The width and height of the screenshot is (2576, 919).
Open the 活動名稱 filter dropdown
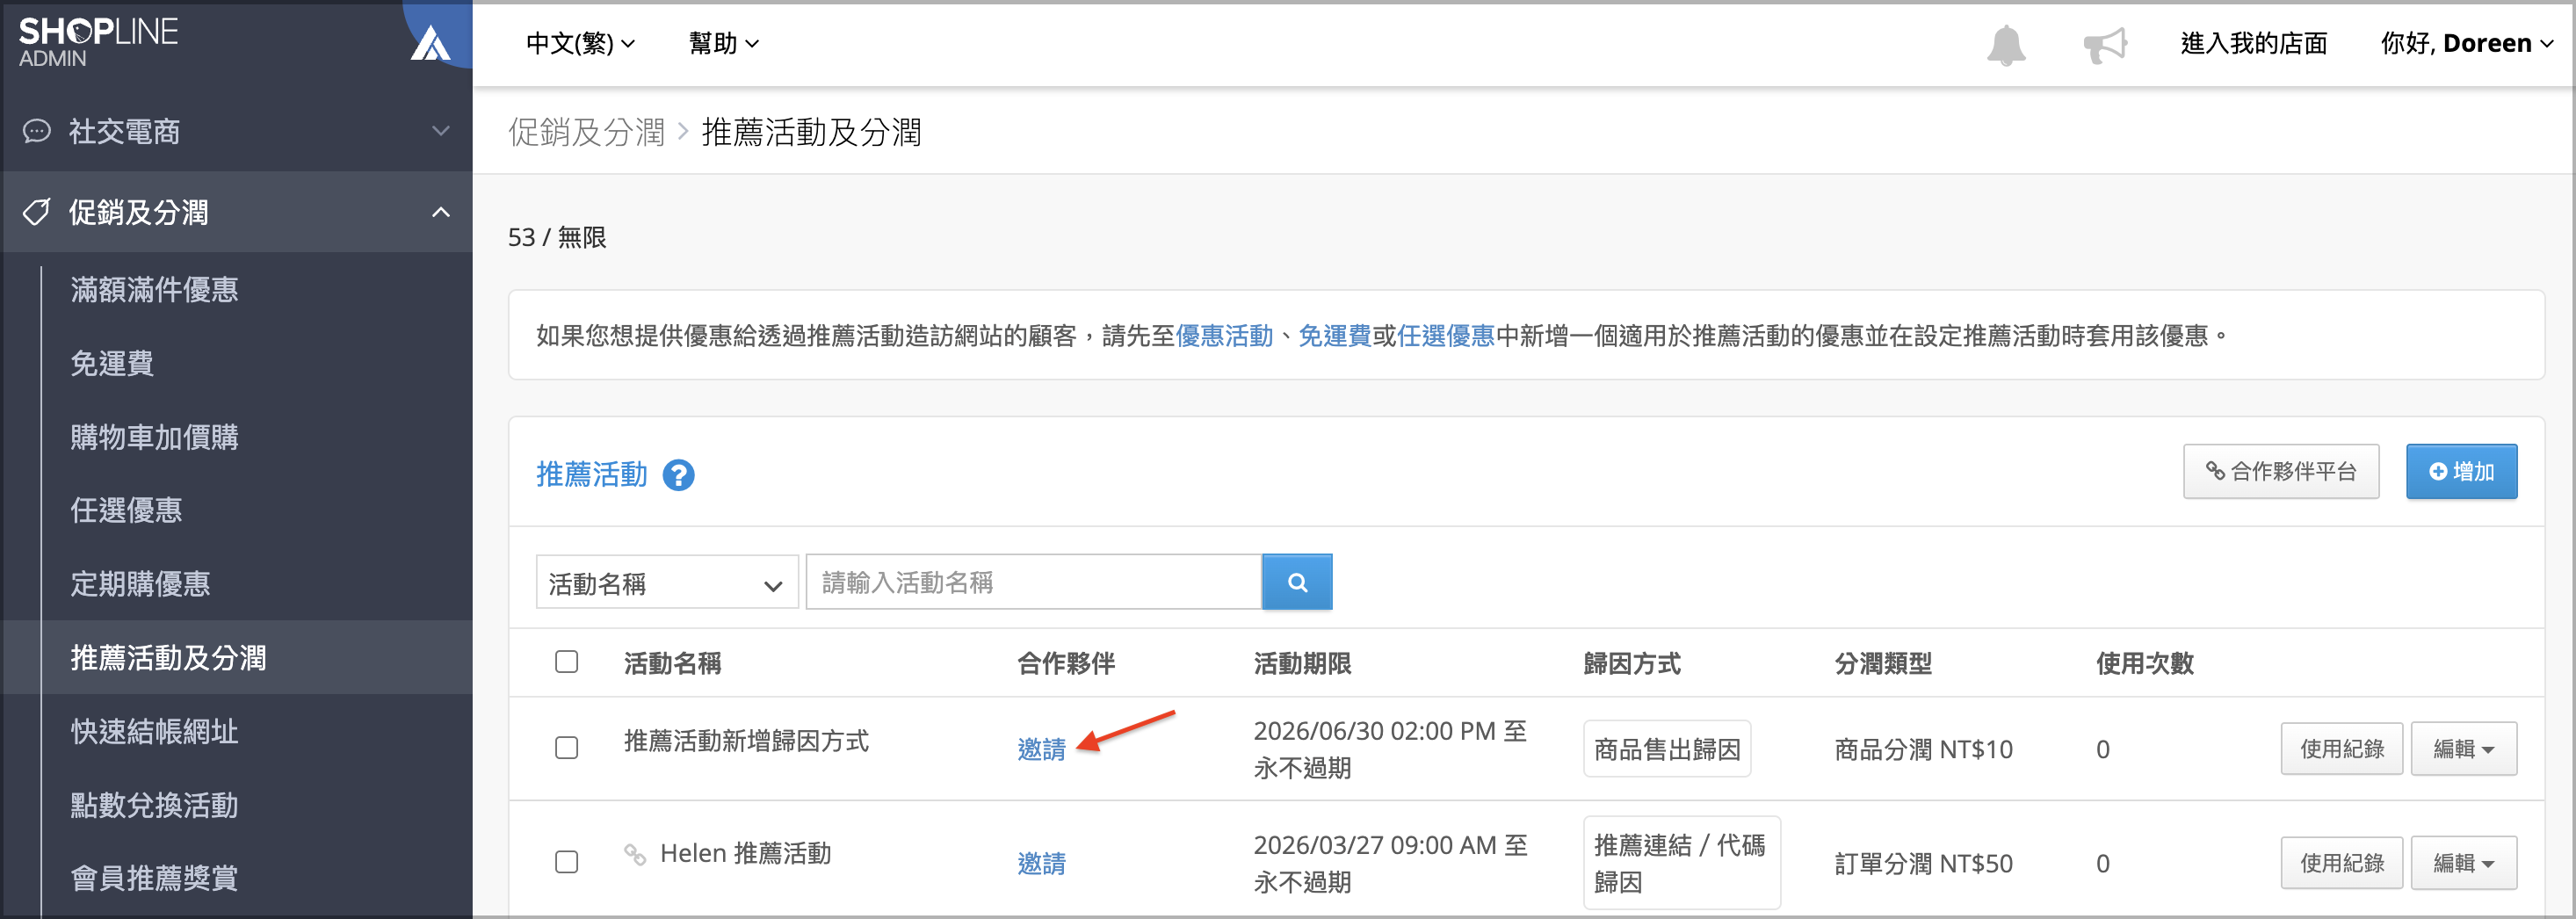[x=667, y=583]
